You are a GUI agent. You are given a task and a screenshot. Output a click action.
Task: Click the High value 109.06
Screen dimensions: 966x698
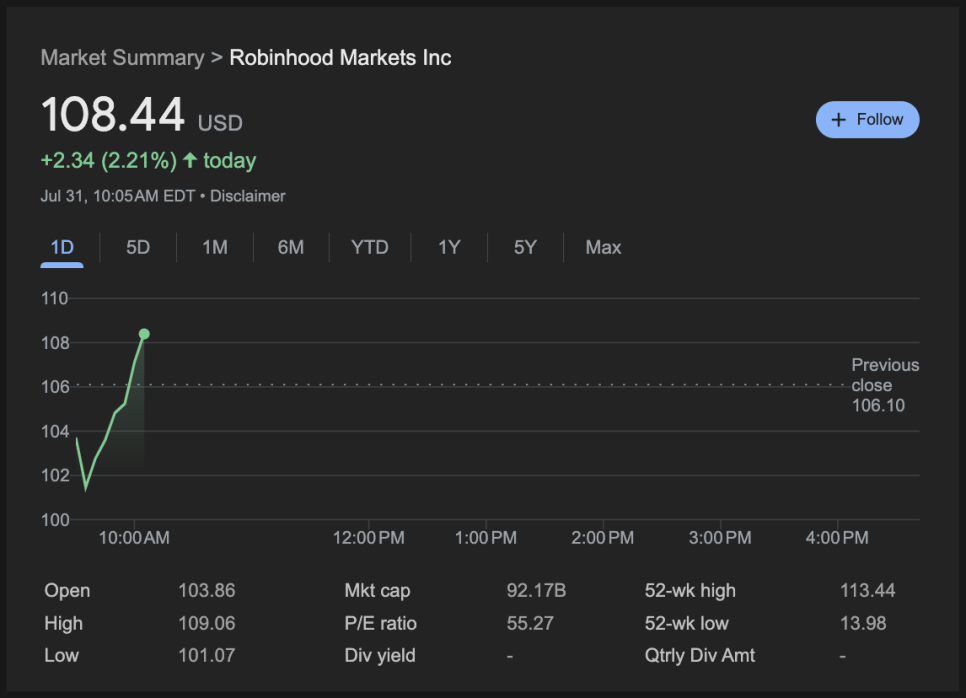(x=207, y=623)
